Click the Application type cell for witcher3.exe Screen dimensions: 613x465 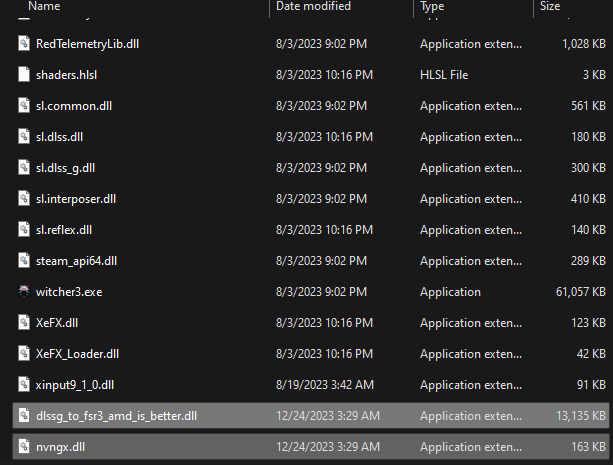[x=450, y=292]
